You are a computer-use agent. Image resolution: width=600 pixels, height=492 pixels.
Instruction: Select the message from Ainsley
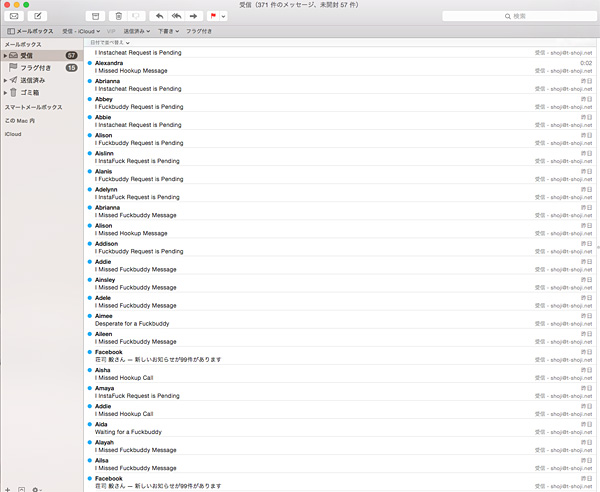click(340, 283)
